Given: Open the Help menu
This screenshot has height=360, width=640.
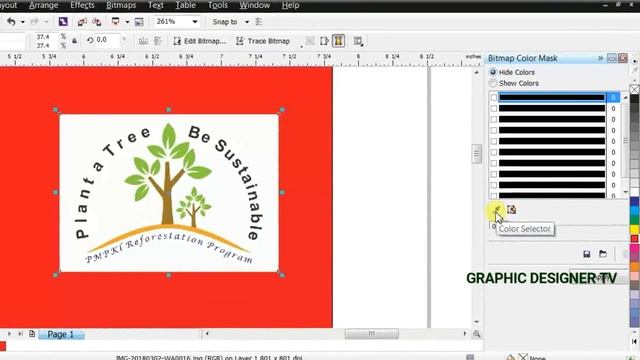Looking at the screenshot, I should pos(290,5).
